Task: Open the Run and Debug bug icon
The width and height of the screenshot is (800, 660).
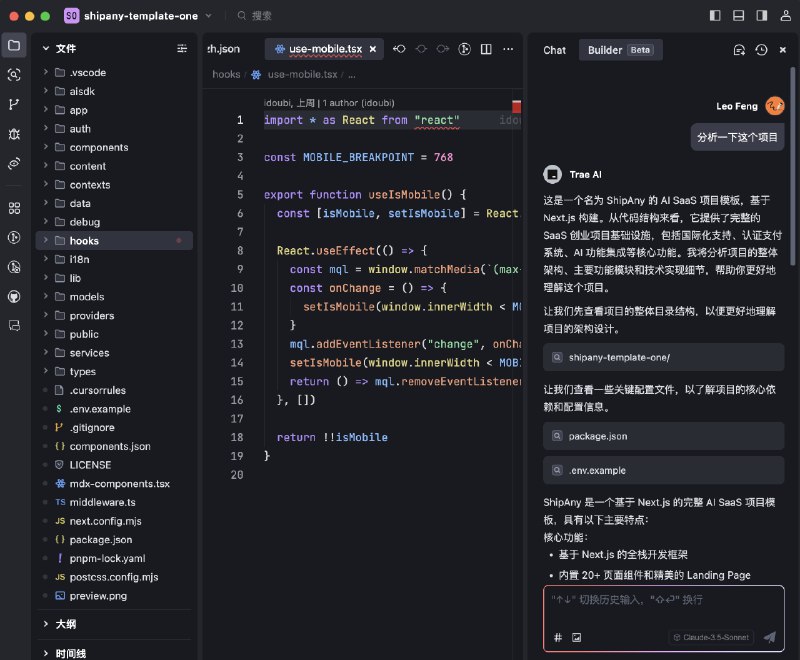Action: [14, 134]
